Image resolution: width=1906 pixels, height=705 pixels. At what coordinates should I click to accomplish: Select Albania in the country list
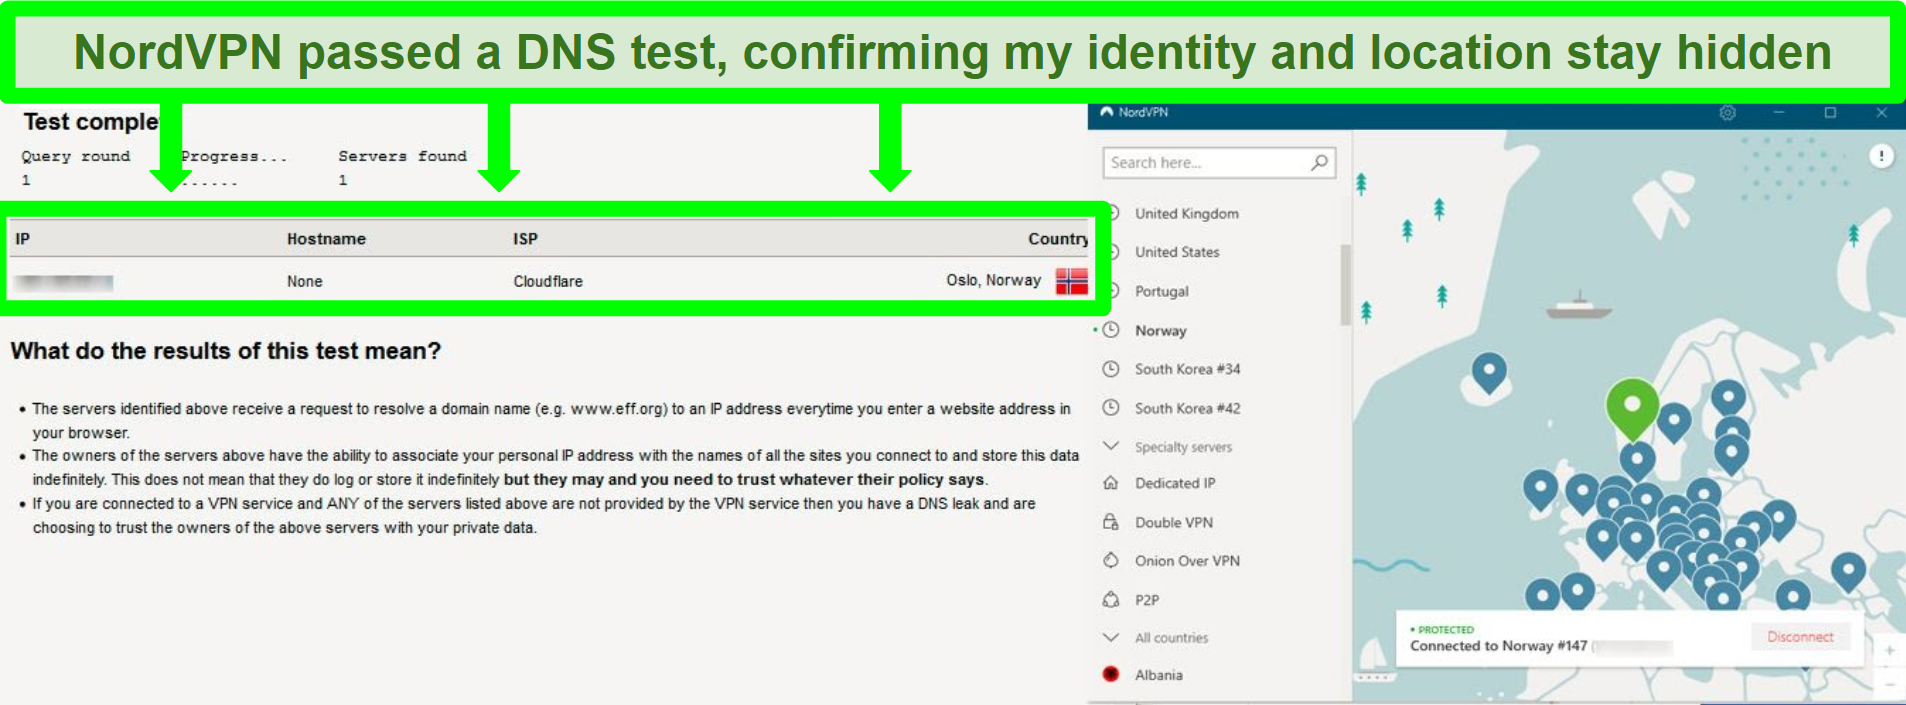(x=1158, y=675)
